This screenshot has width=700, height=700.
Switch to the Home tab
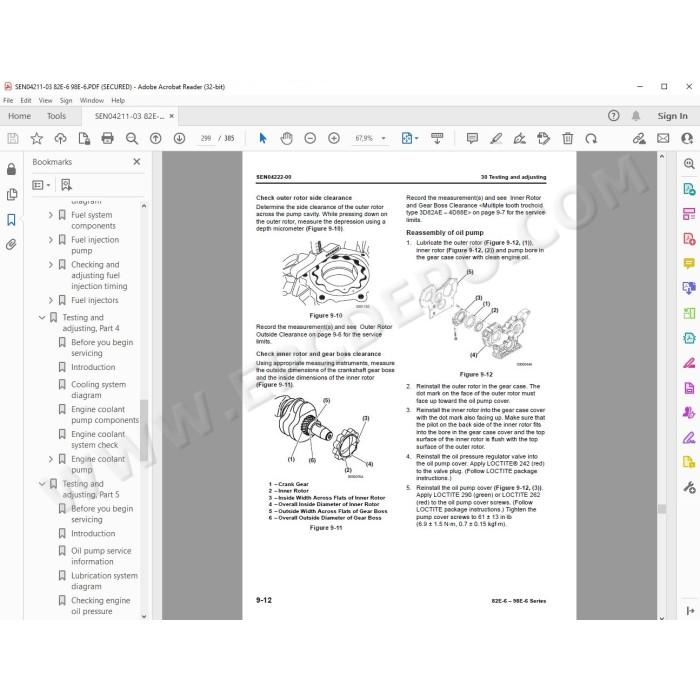pyautogui.click(x=19, y=116)
